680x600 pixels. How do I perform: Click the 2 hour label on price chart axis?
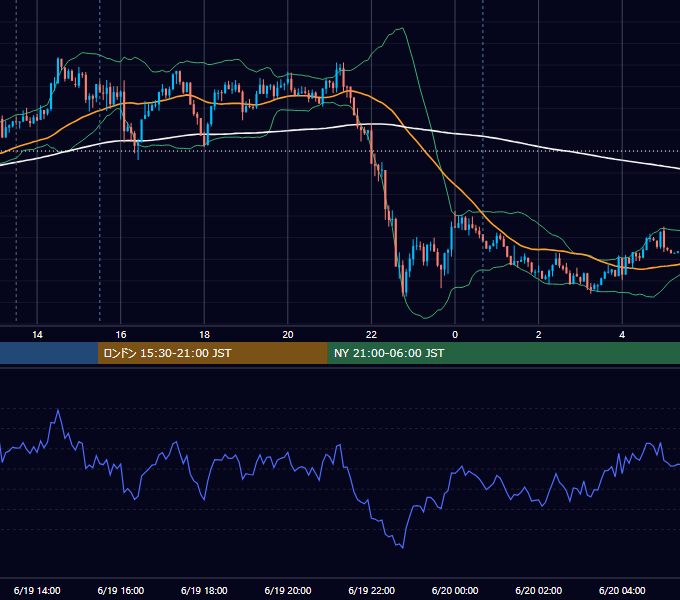click(539, 335)
